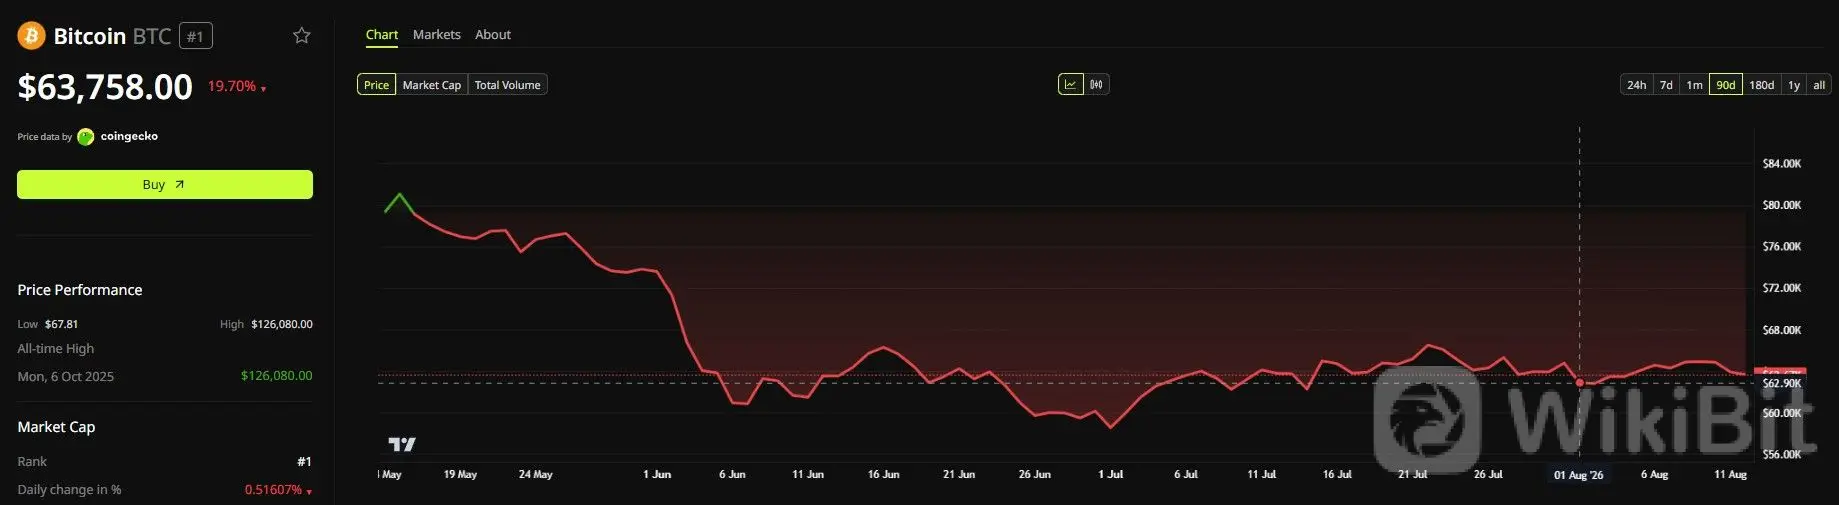The width and height of the screenshot is (1839, 505).
Task: Click the 1 Jun x-axis label
Action: (657, 474)
